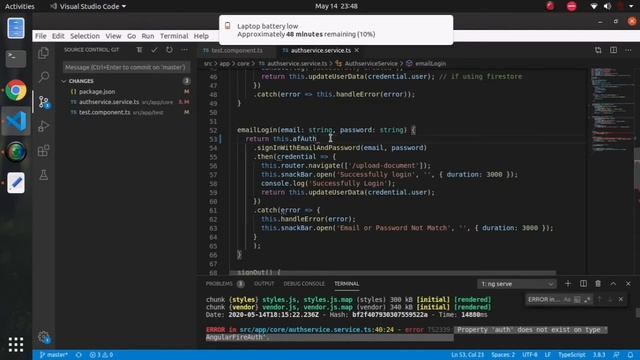Kill the terminal with trash icon
The height and width of the screenshot is (360, 640).
point(598,284)
